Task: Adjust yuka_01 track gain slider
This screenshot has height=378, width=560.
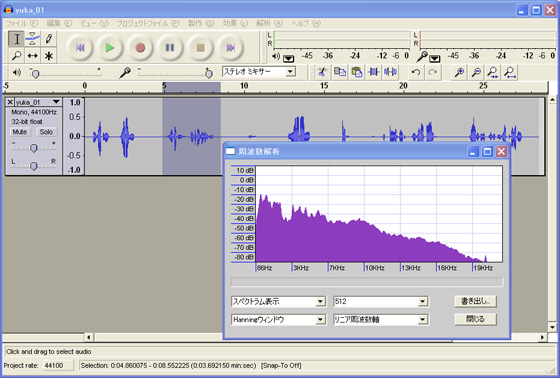Action: [33, 148]
